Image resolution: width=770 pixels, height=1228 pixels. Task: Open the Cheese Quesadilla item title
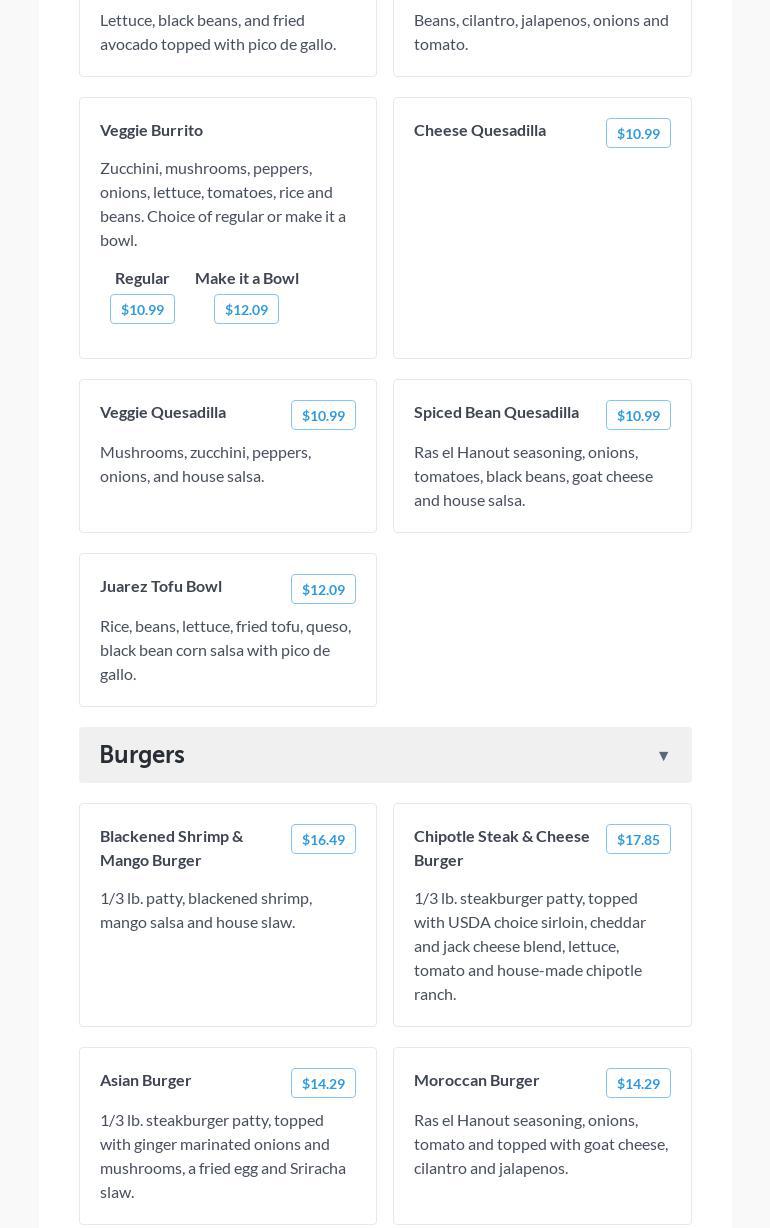480,130
